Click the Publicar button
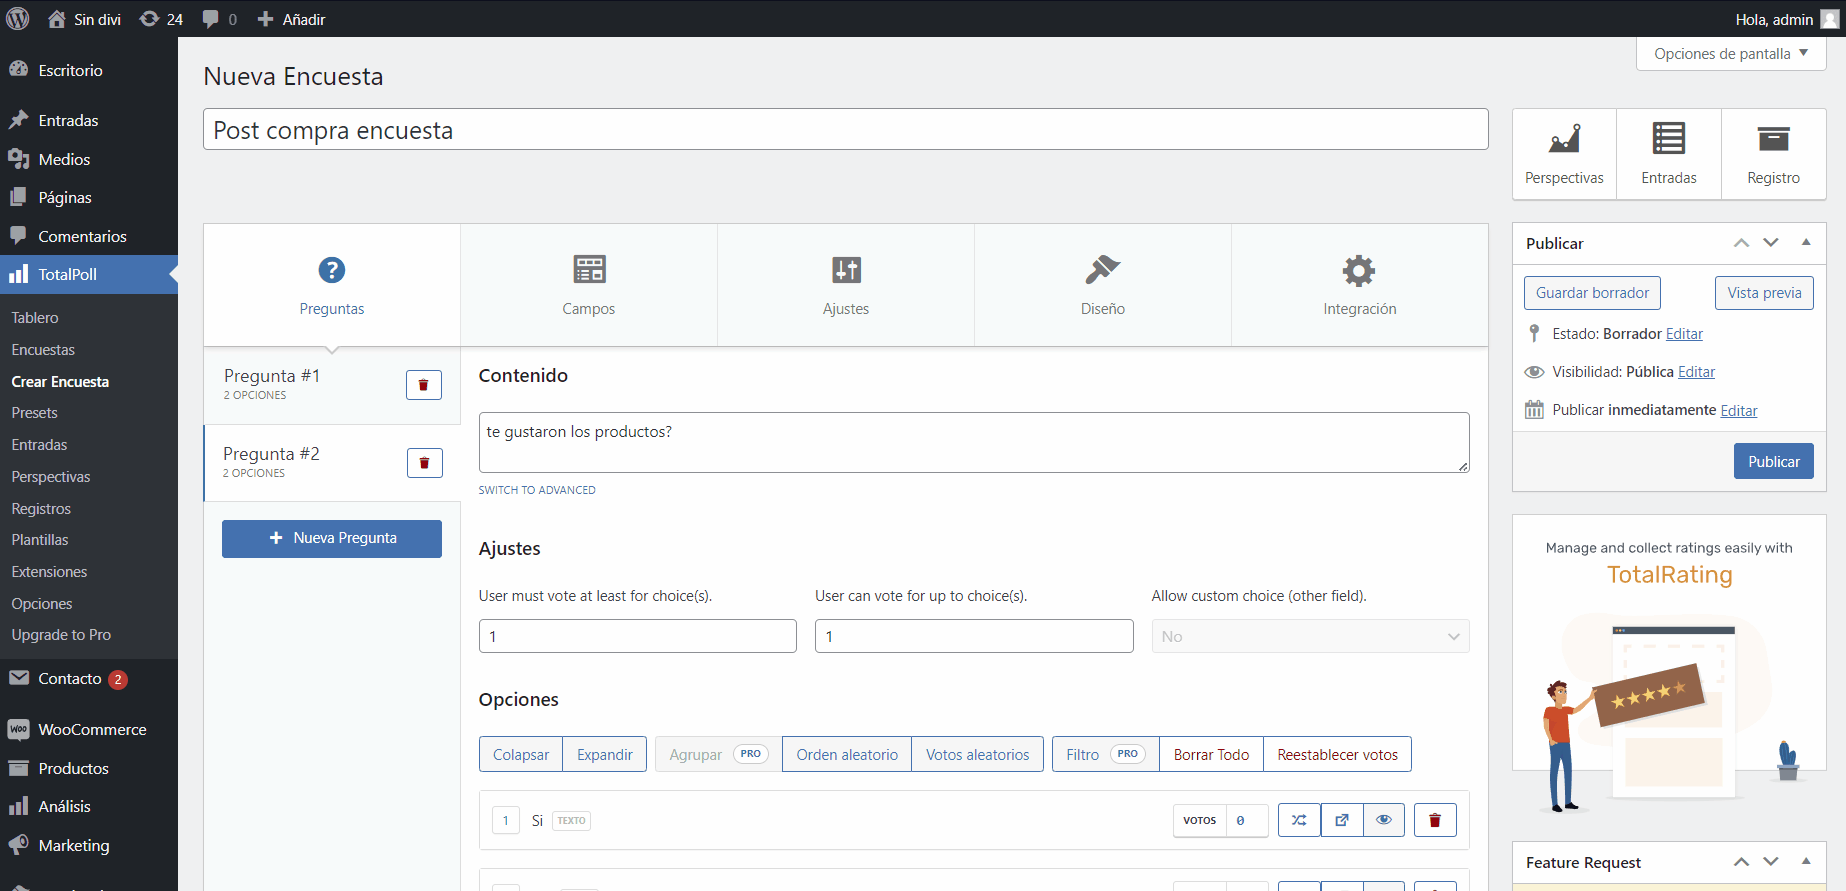Screen dimensions: 1846x891 [1772, 462]
